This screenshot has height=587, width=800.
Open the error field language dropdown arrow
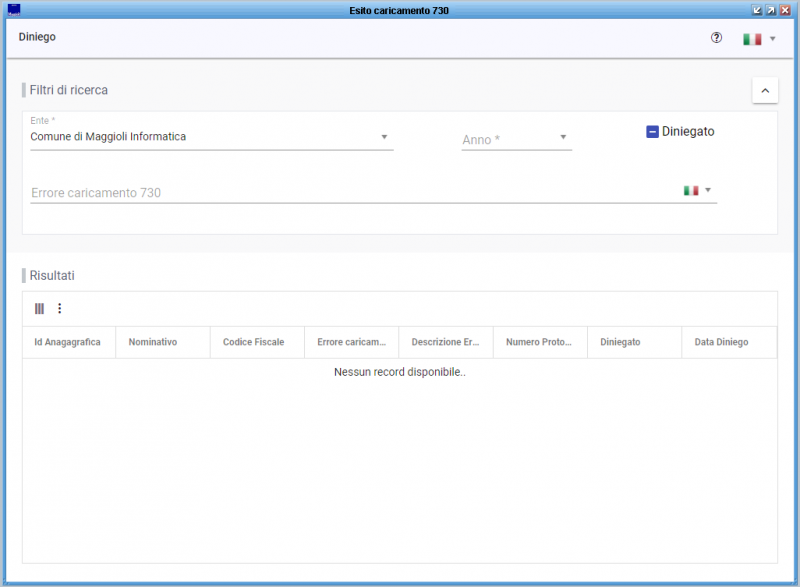coord(708,190)
